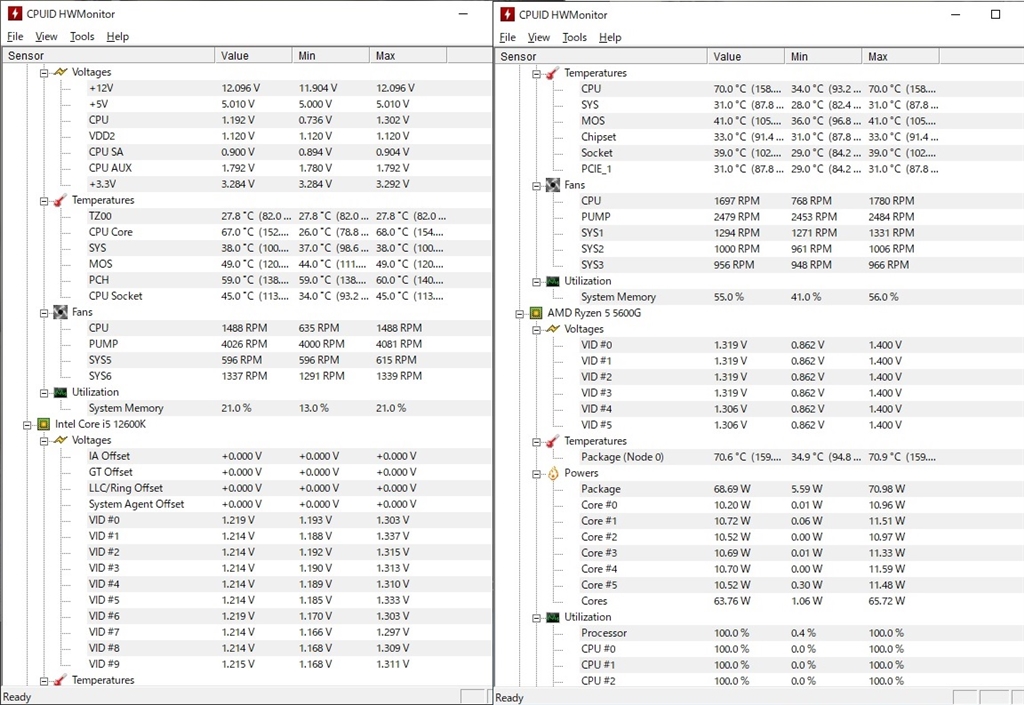Collapse the Utilization group above the 55.0 % System Memory row
The width and height of the screenshot is (1024, 705).
[537, 282]
